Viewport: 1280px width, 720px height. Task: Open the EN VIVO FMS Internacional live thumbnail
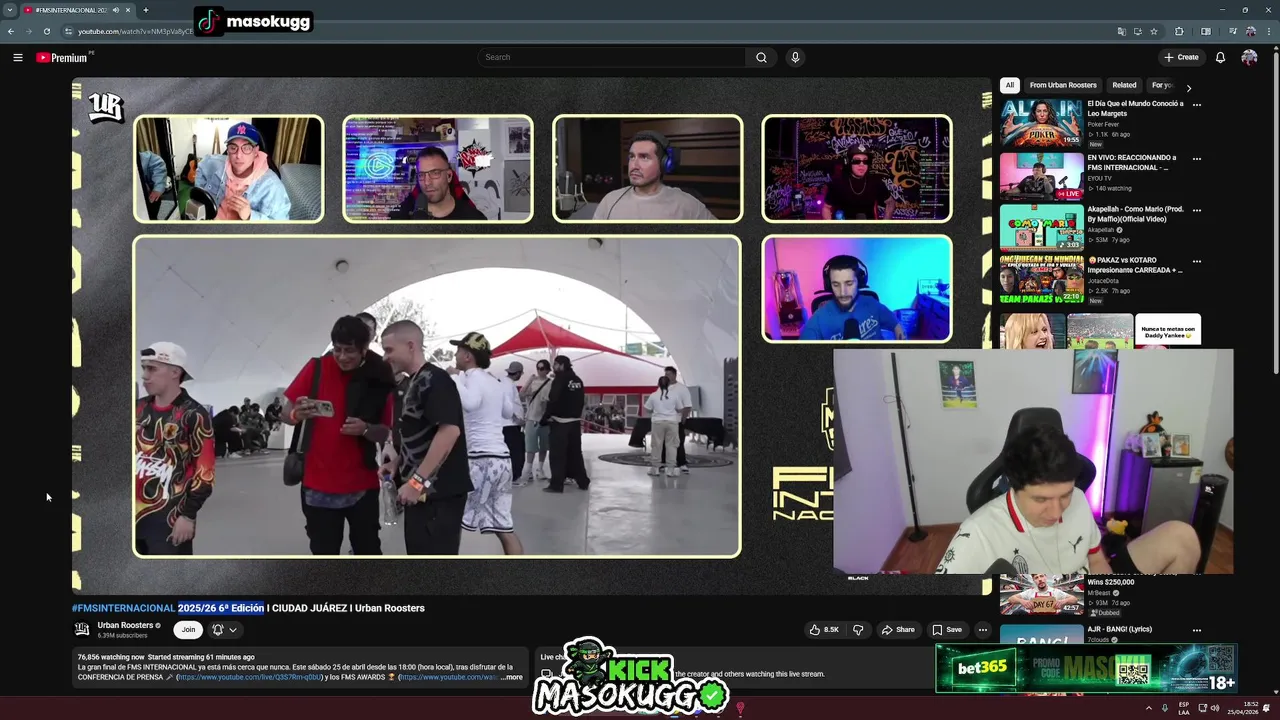(1041, 176)
